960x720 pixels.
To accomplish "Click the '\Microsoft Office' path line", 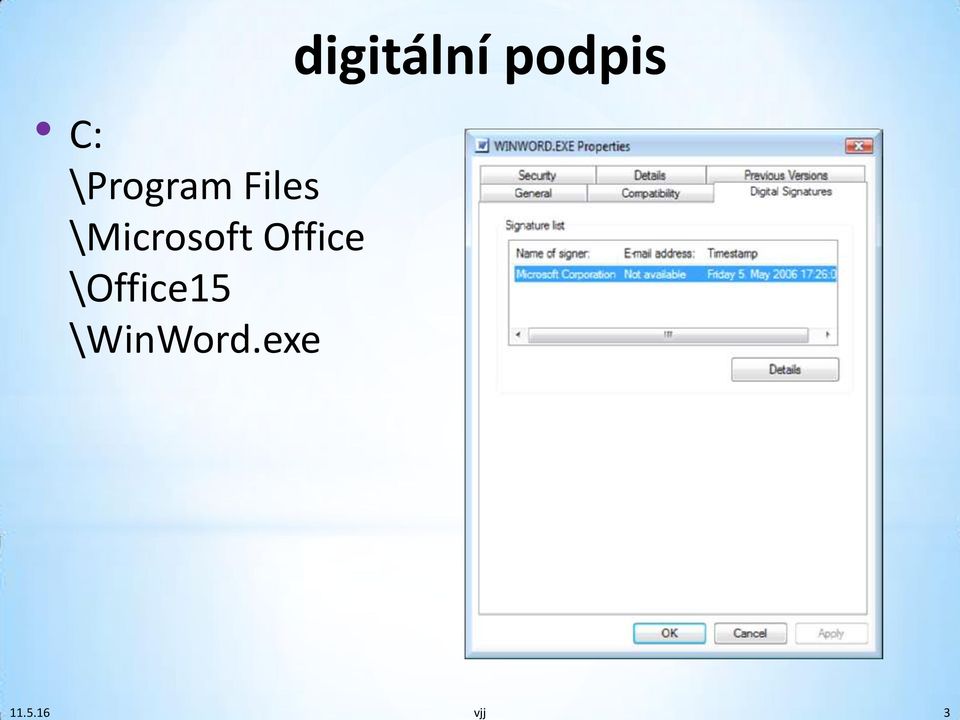I will [217, 236].
